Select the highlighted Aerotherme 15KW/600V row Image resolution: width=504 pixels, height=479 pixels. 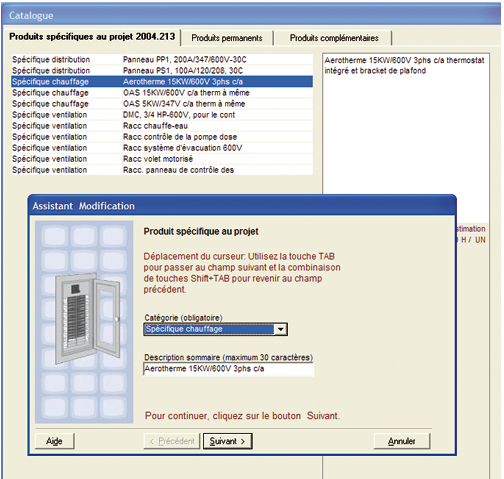coord(162,82)
